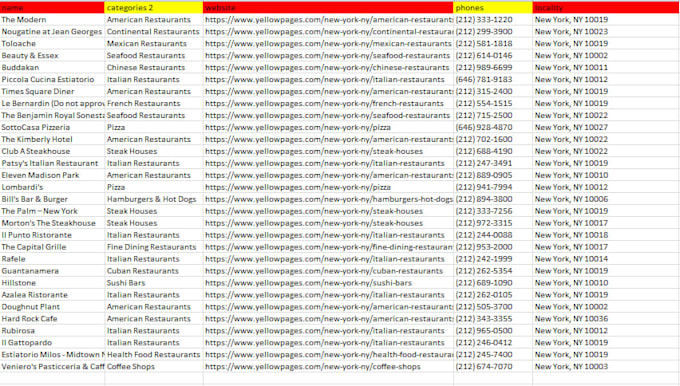The image size is (680, 386).
Task: Click the 'French Restaurants' category cell
Action: click(154, 103)
